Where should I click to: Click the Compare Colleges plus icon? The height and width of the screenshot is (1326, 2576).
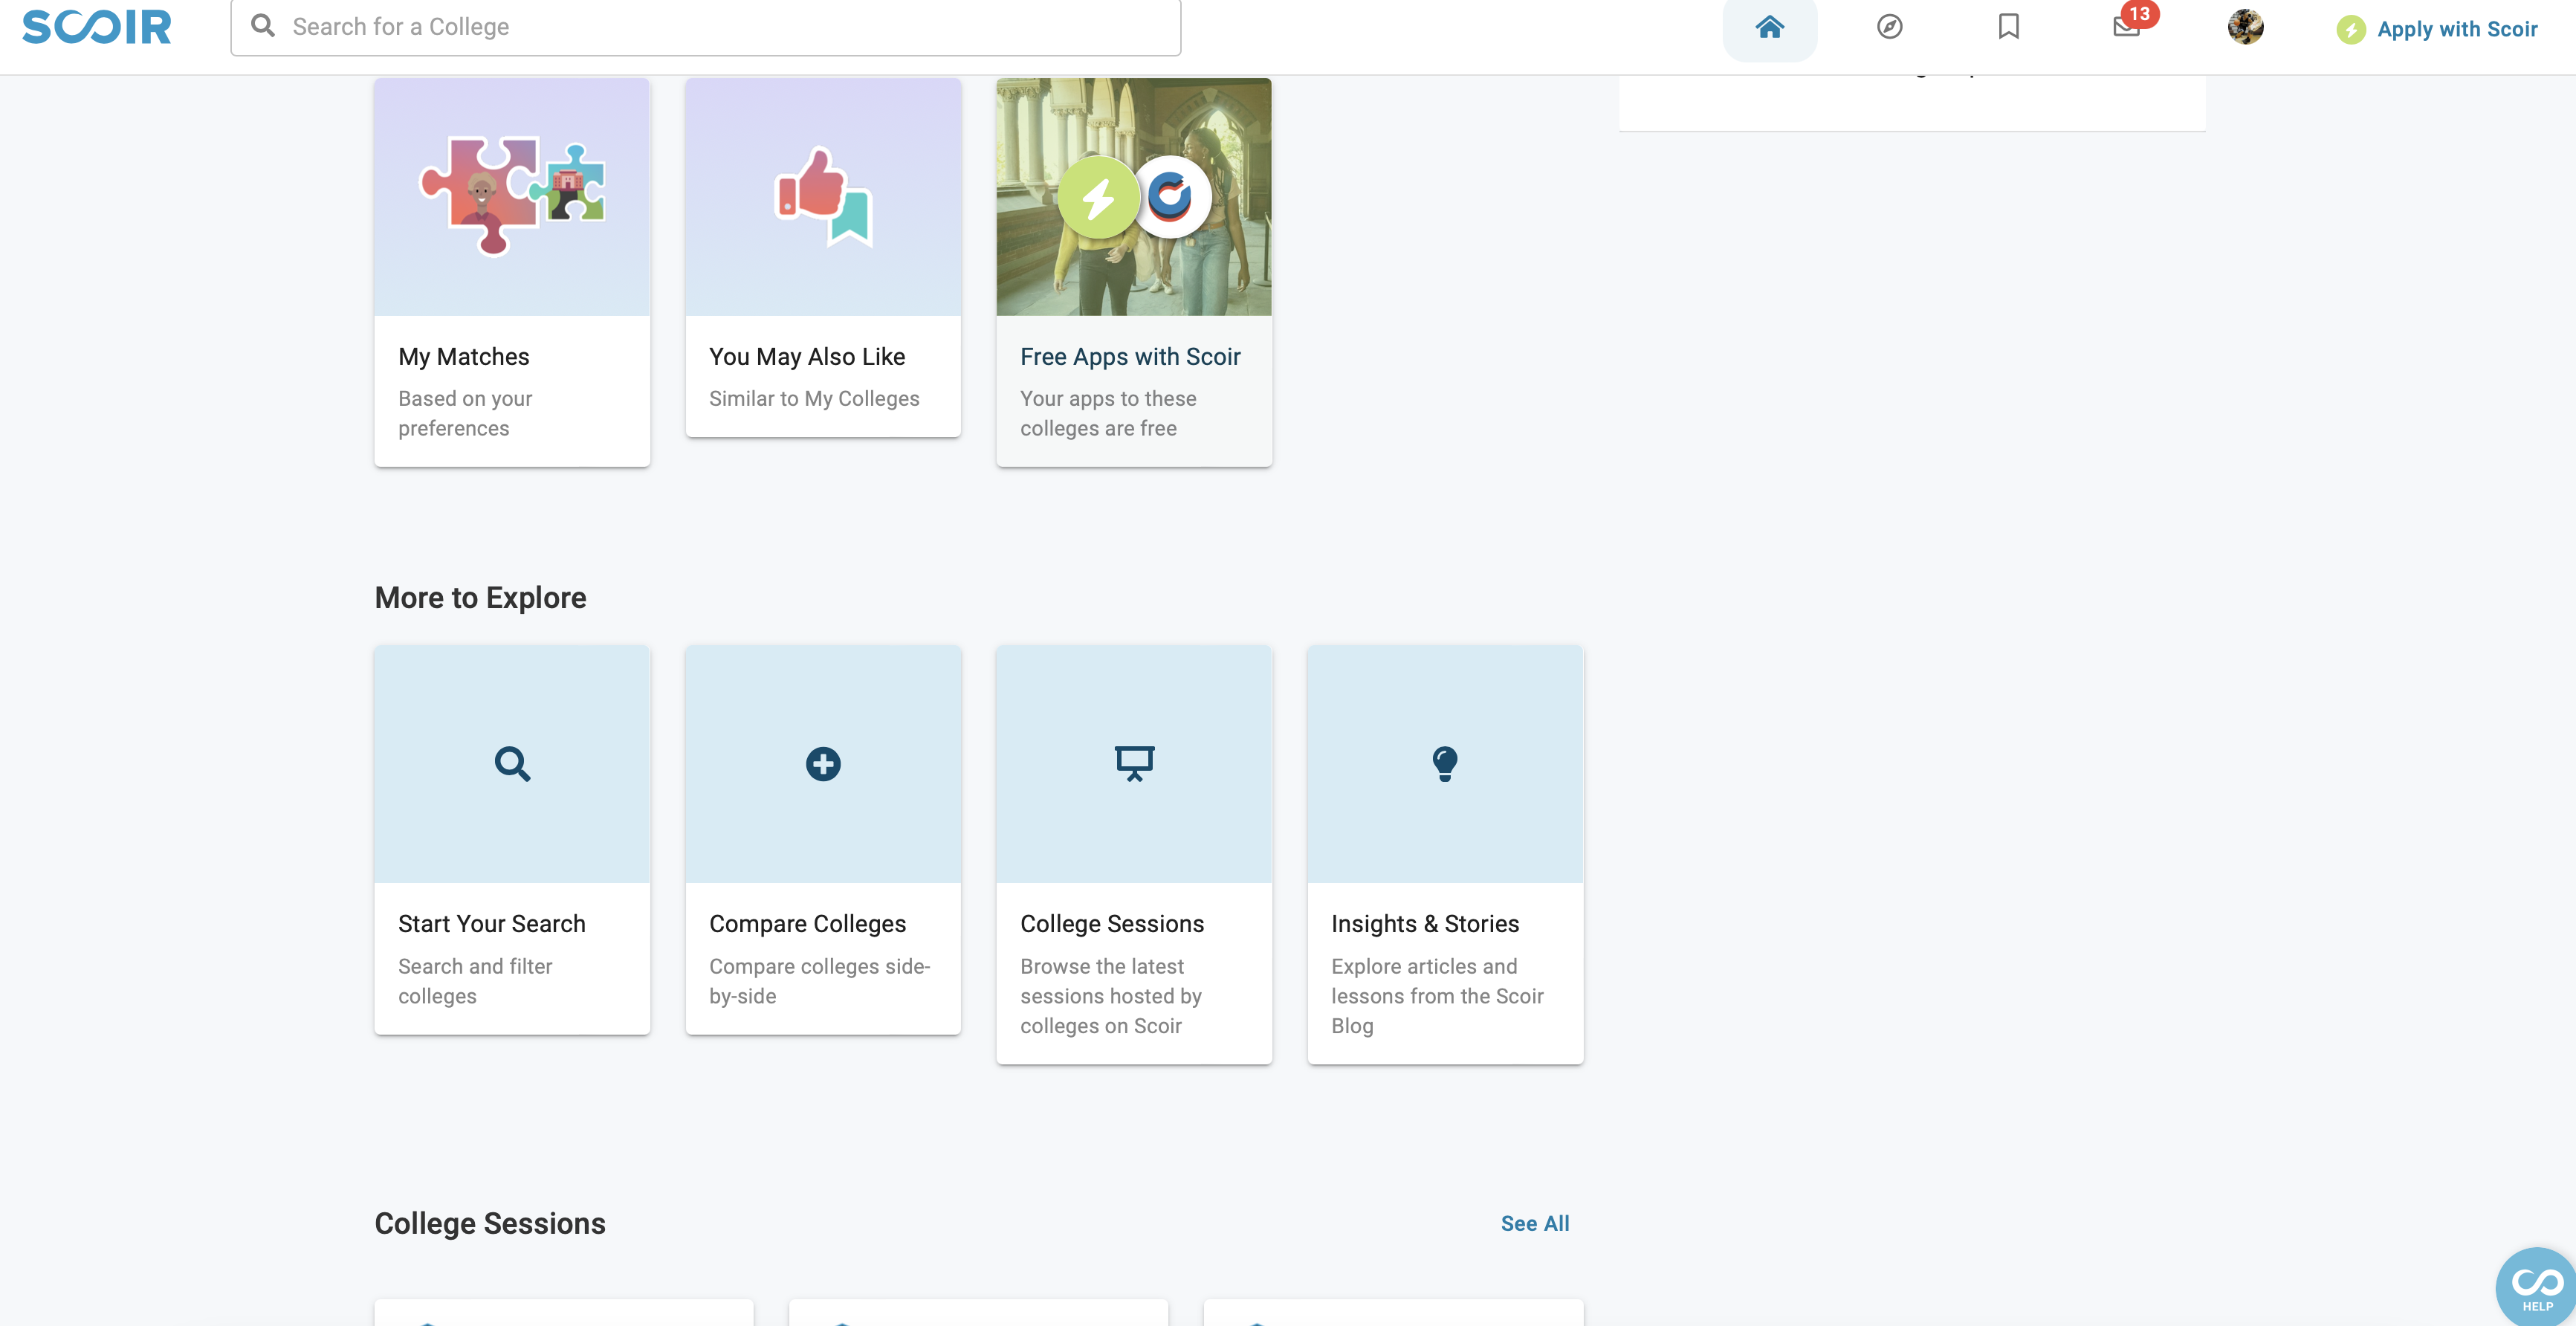[x=823, y=764]
